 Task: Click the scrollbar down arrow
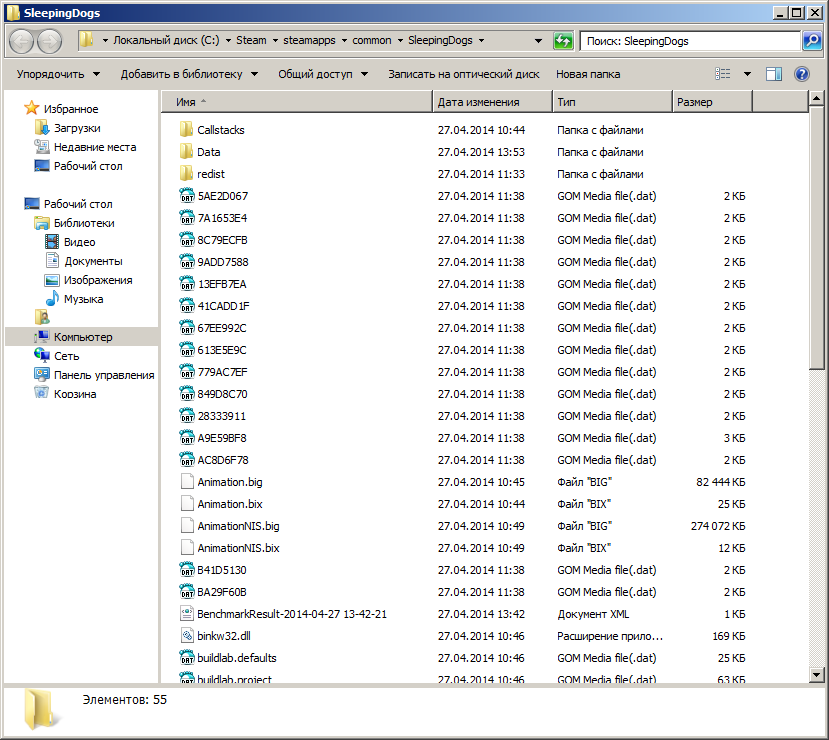[x=816, y=674]
